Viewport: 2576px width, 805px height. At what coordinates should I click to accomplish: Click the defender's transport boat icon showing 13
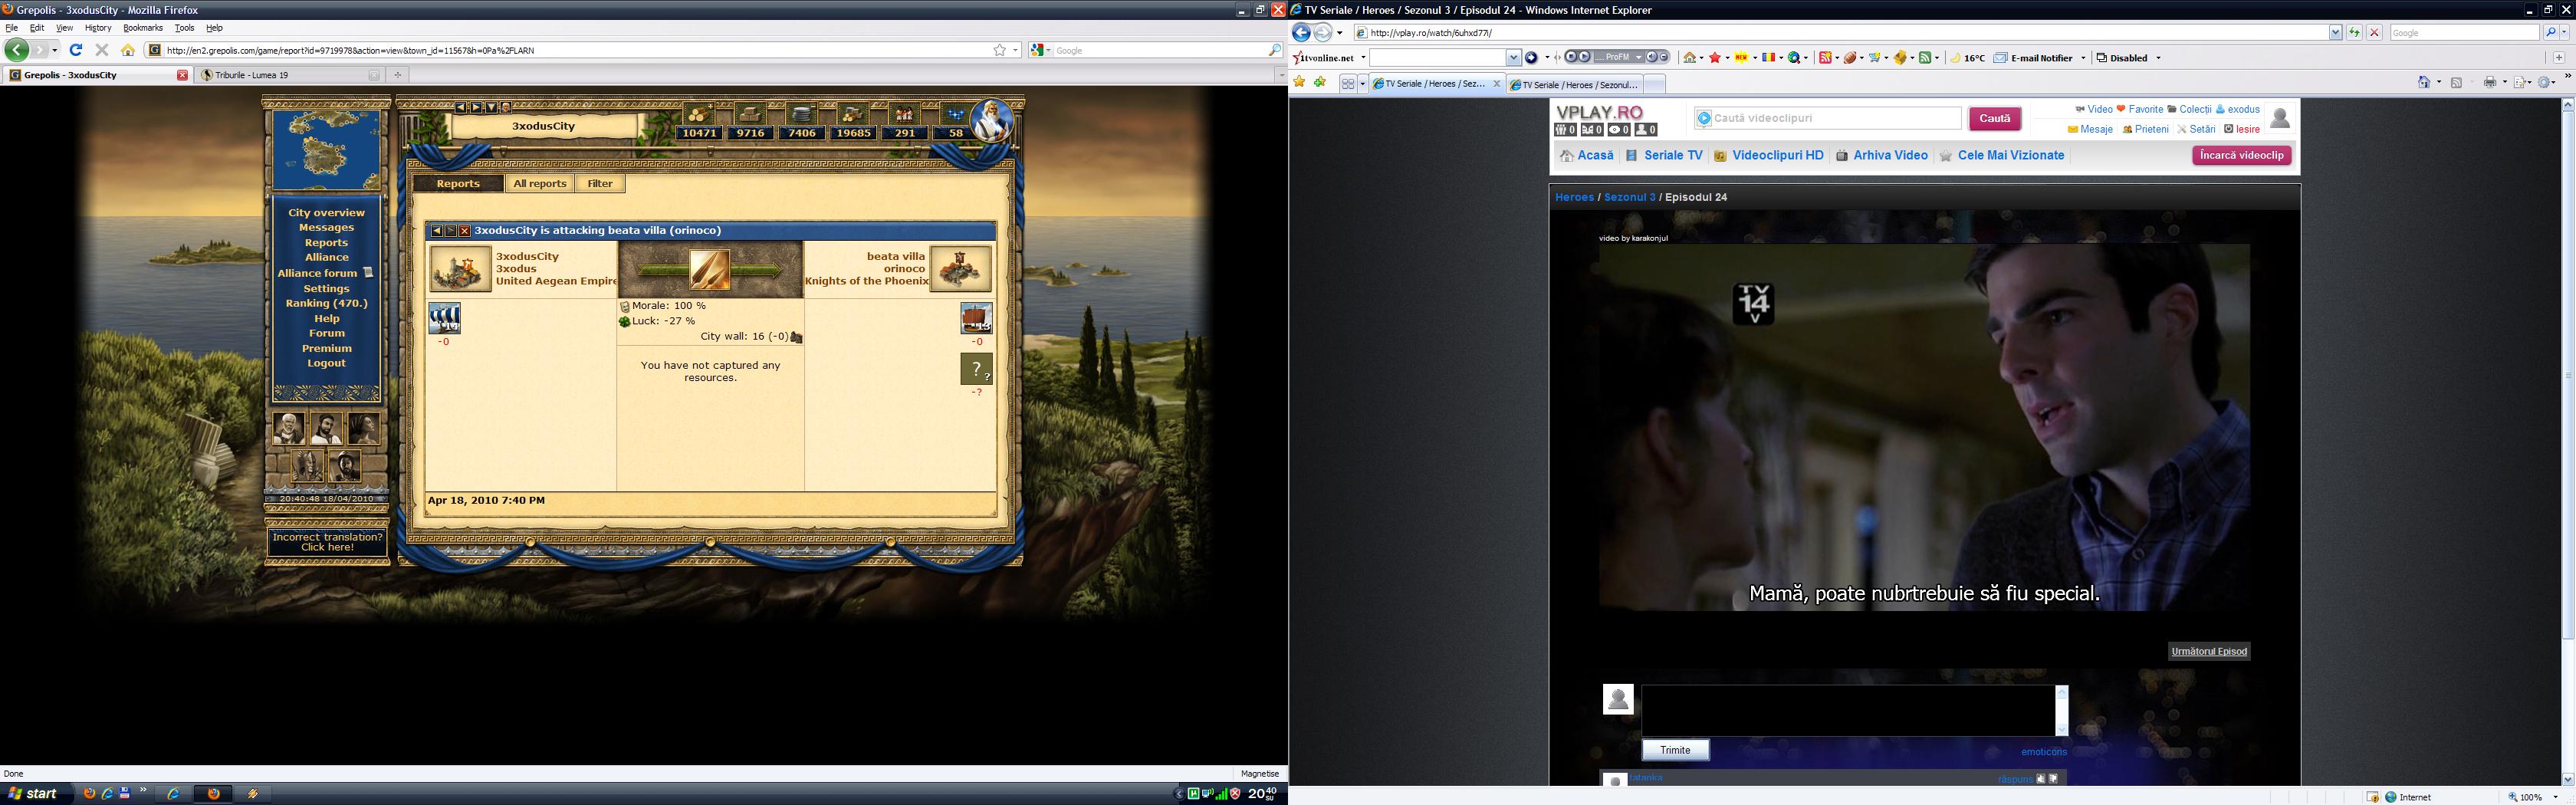pos(976,318)
